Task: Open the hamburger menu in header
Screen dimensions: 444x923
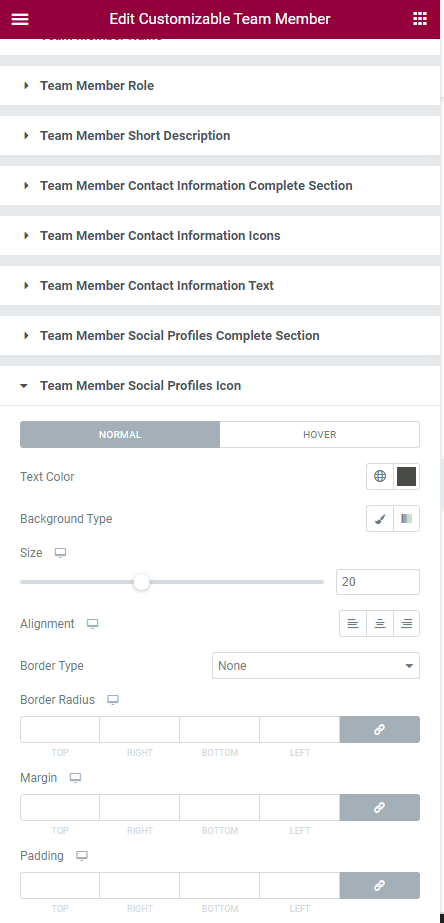Action: point(20,19)
